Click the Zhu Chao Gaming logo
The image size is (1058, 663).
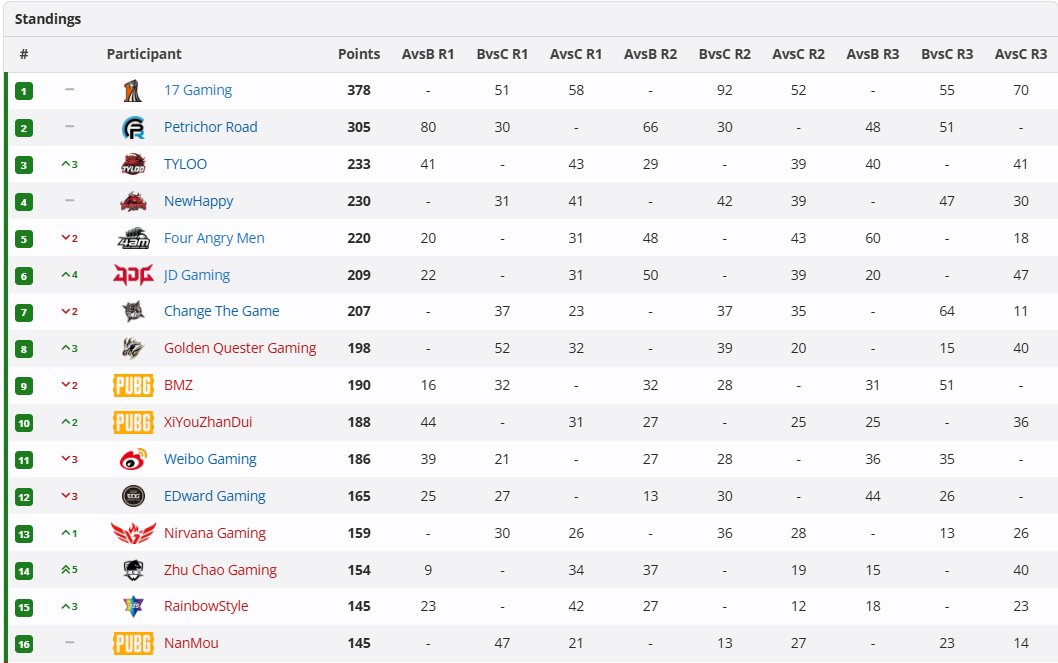[133, 571]
